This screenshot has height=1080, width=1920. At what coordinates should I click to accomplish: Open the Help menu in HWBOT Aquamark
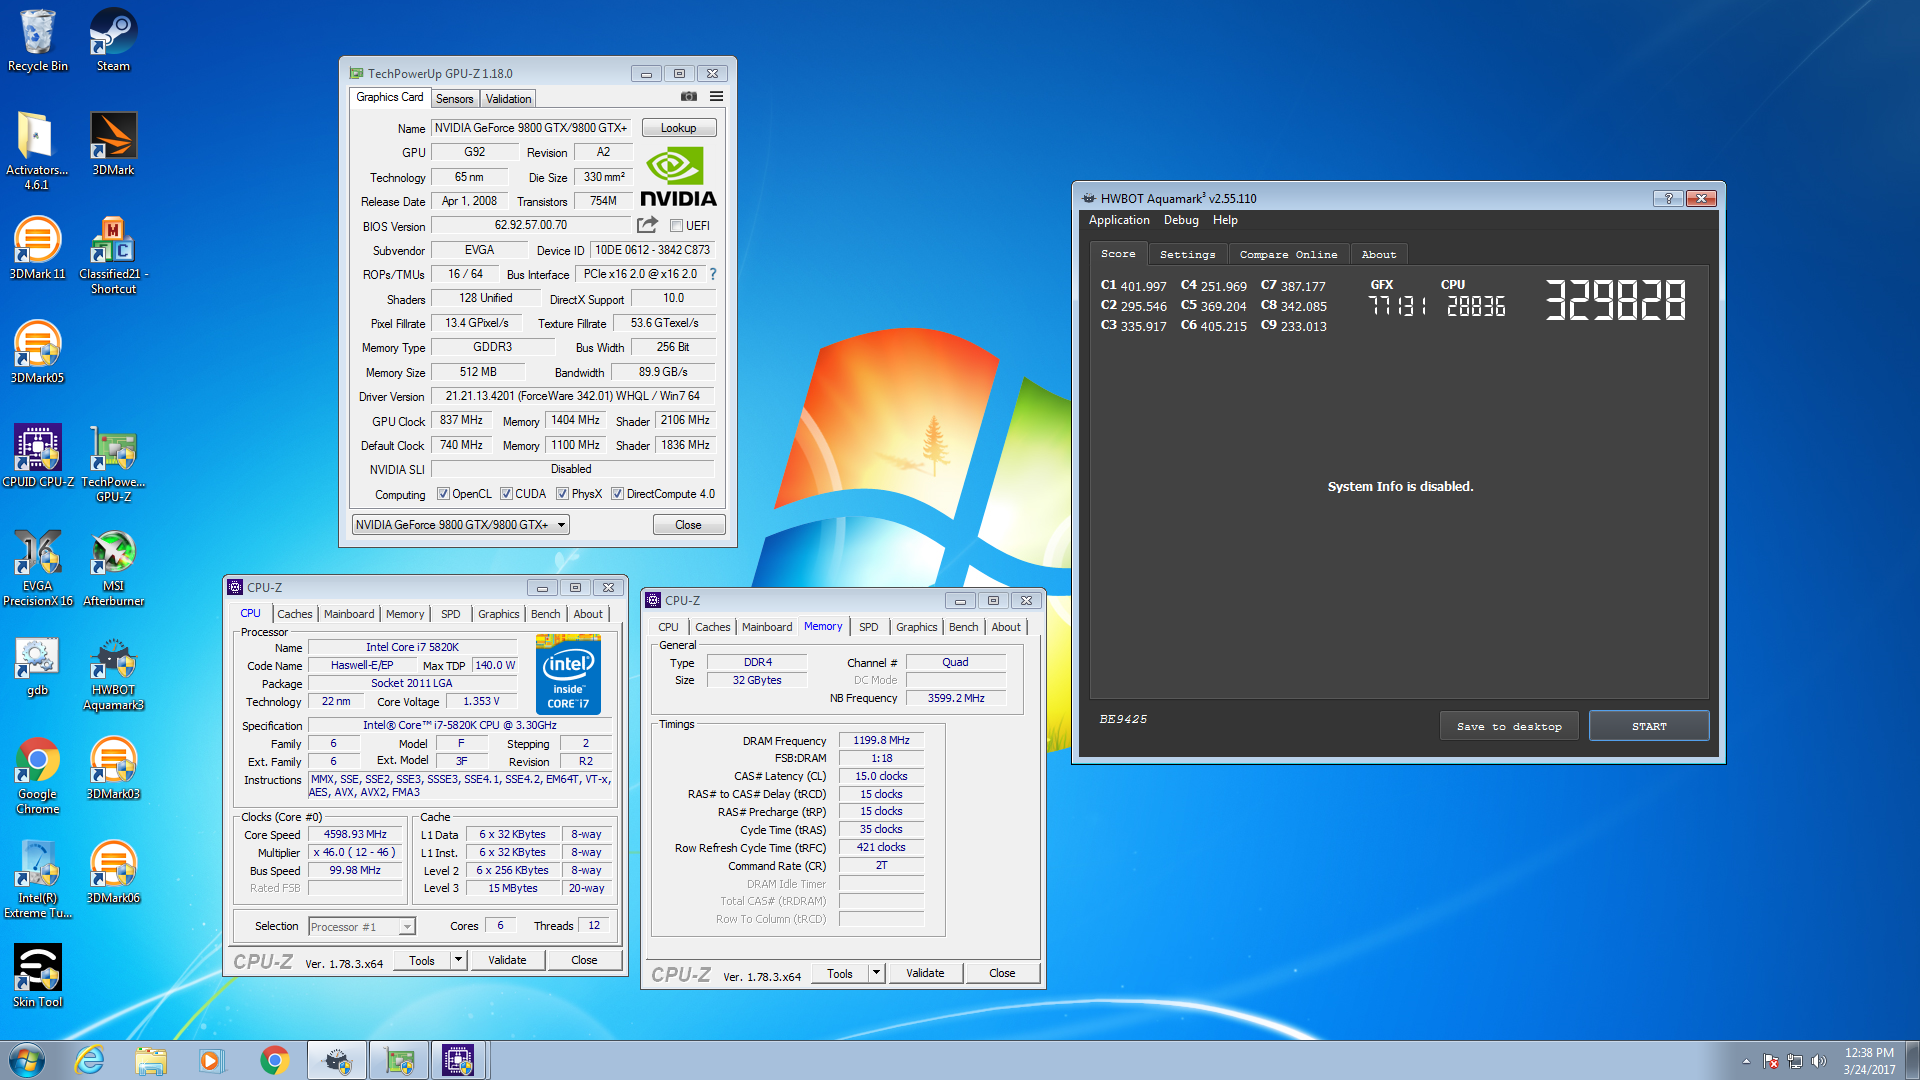tap(1225, 220)
